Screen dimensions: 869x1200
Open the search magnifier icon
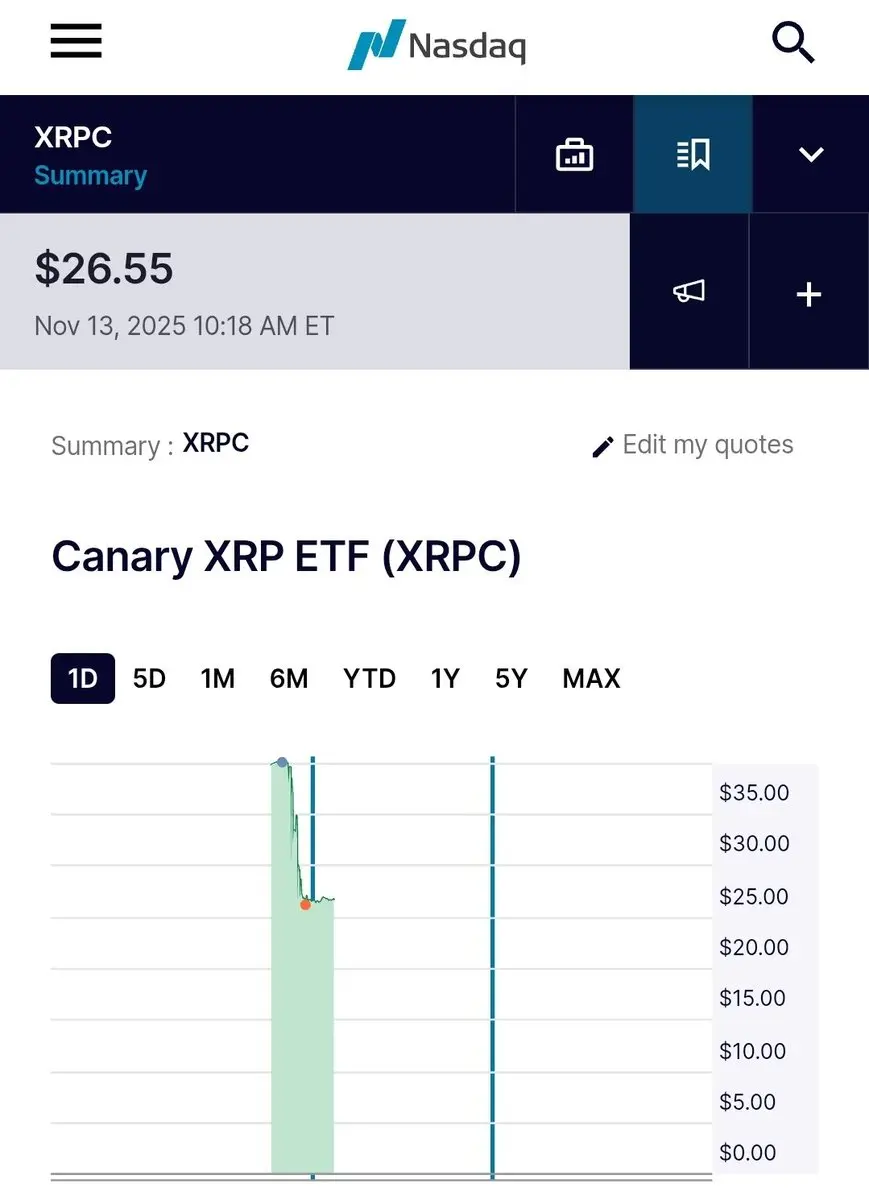[x=794, y=43]
